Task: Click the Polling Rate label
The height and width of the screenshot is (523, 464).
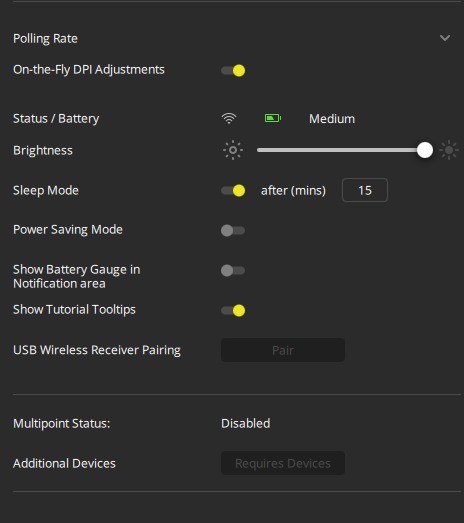Action: click(x=45, y=39)
